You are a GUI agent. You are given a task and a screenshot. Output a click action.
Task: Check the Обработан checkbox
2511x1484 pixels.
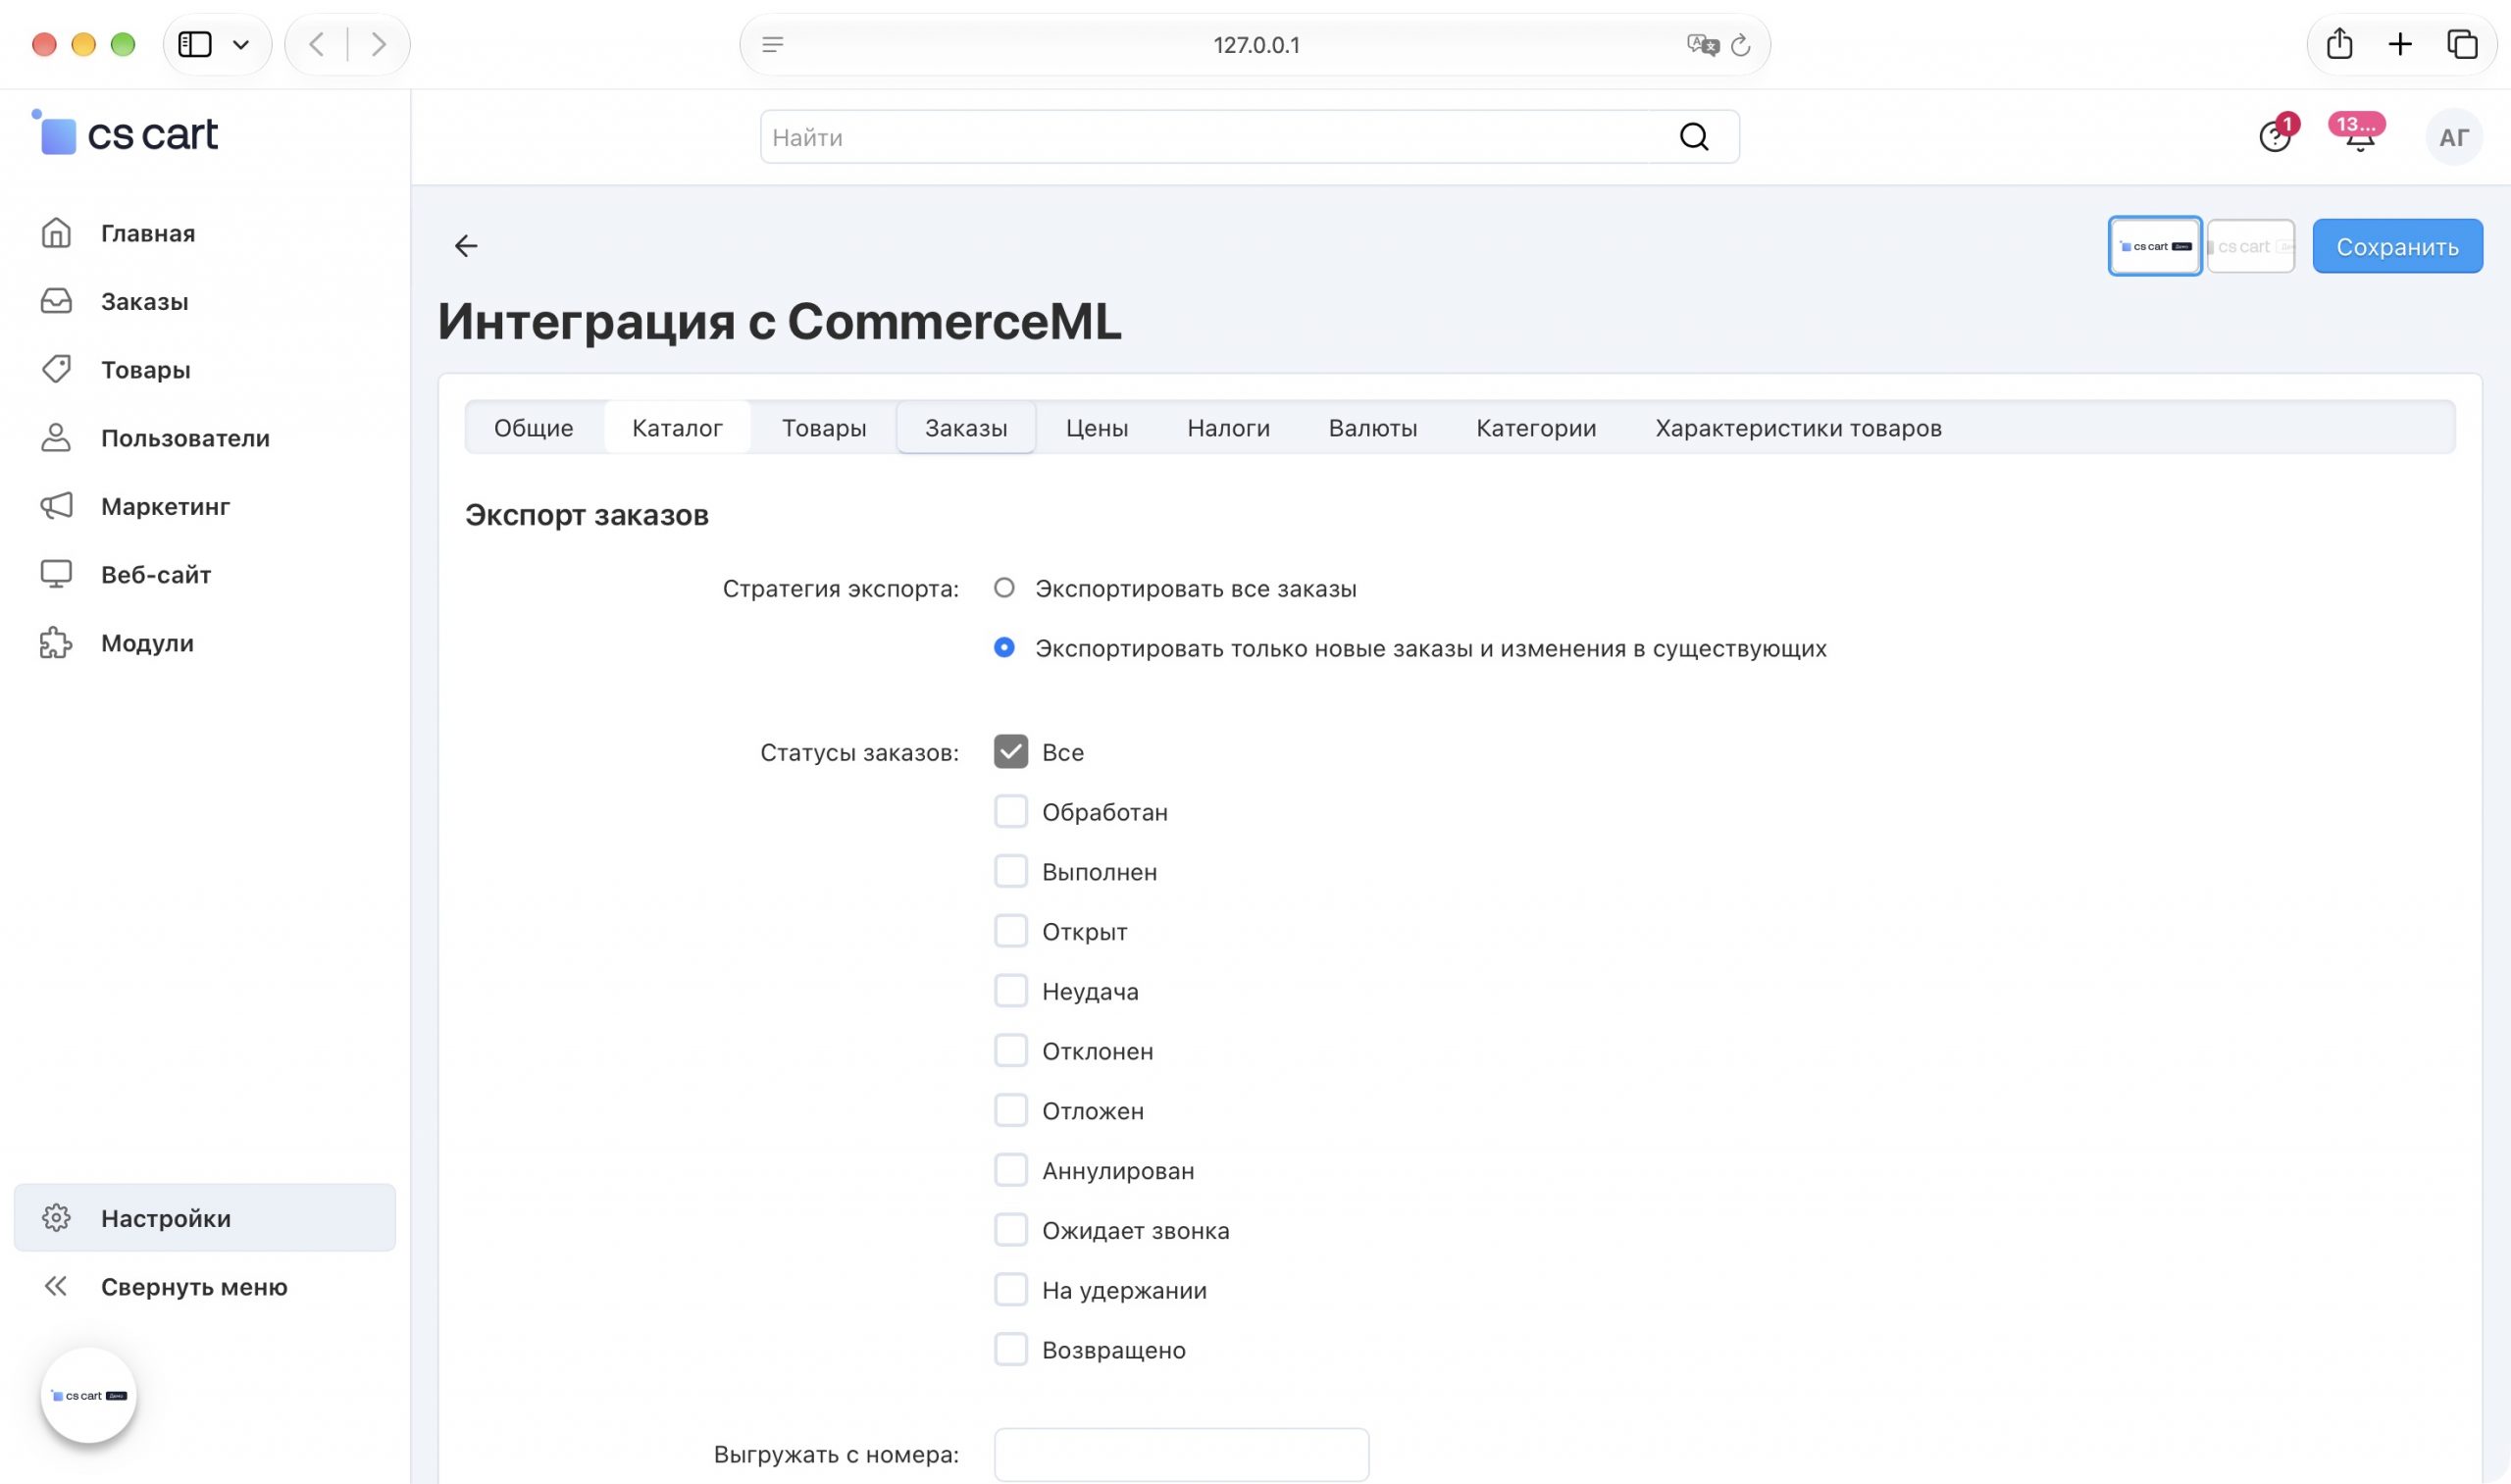coord(1011,812)
